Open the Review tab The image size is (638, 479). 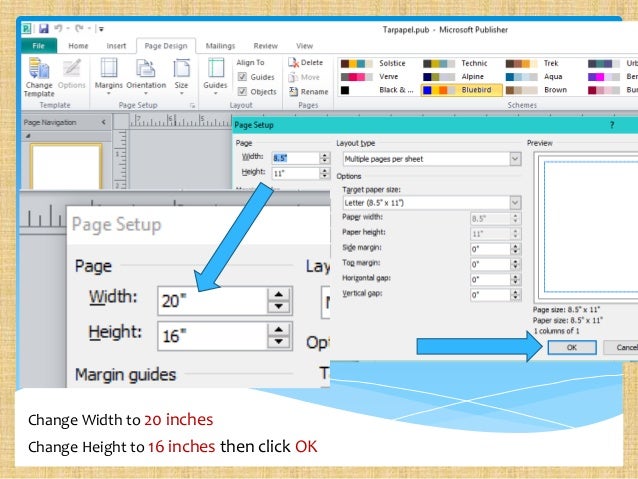[265, 46]
